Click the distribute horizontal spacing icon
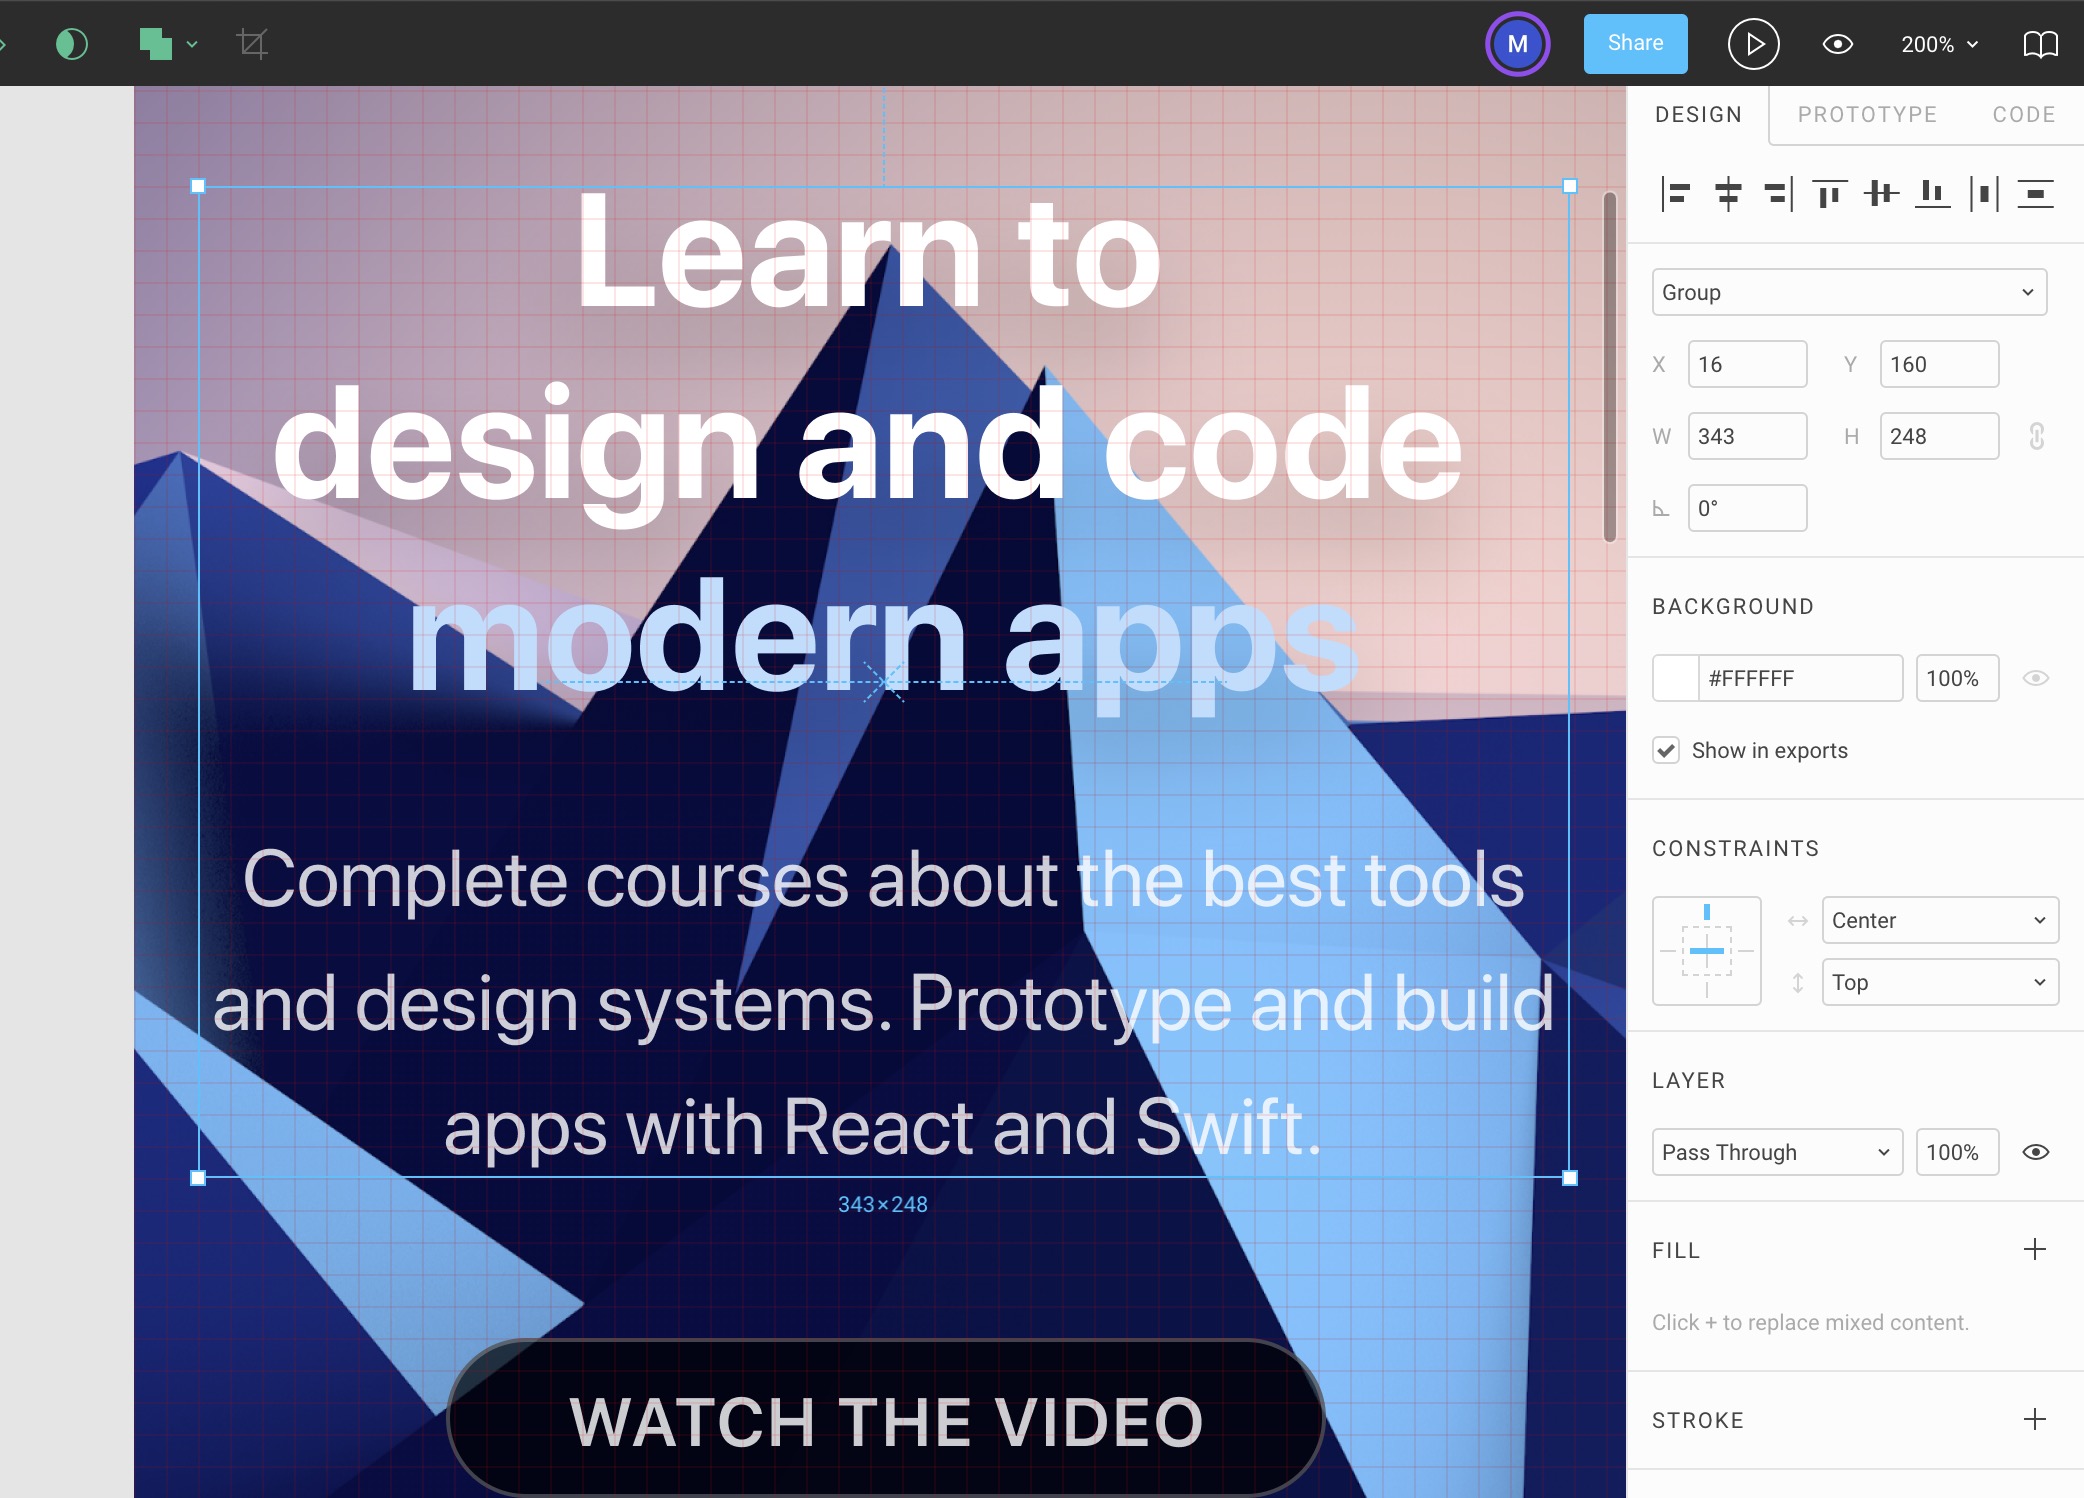 (x=1984, y=194)
